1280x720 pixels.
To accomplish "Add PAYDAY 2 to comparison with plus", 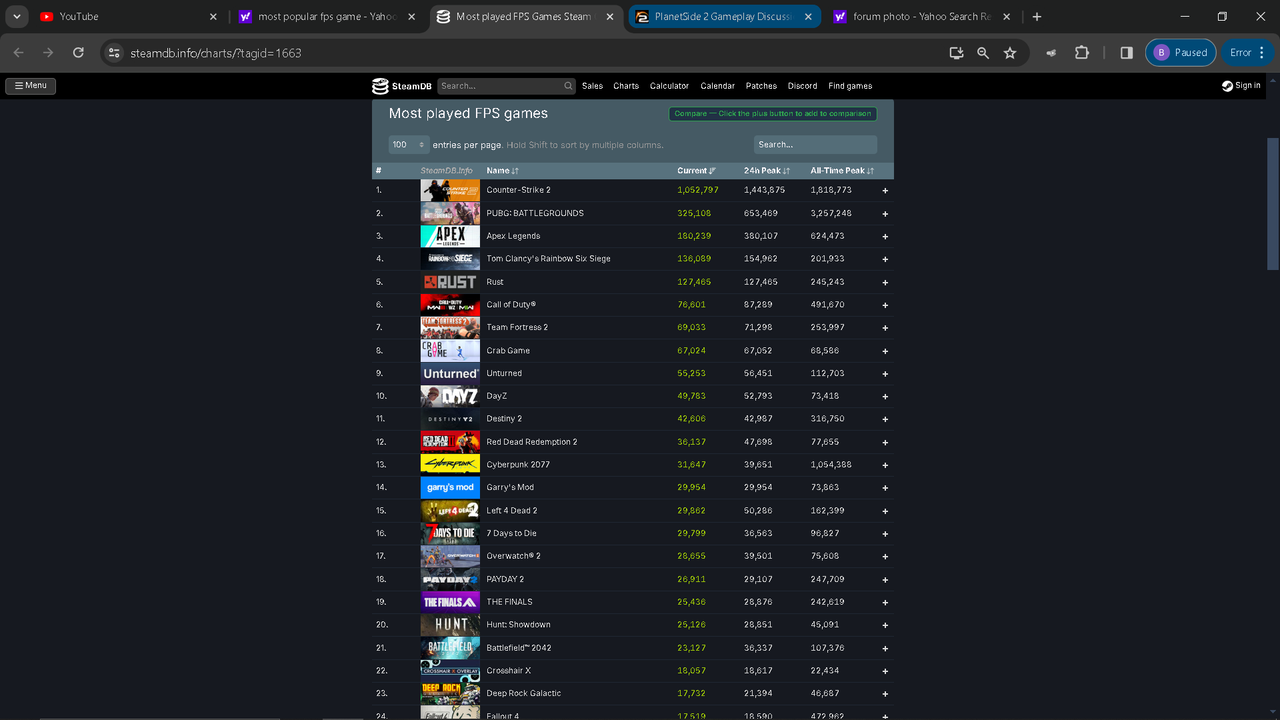I will (885, 579).
